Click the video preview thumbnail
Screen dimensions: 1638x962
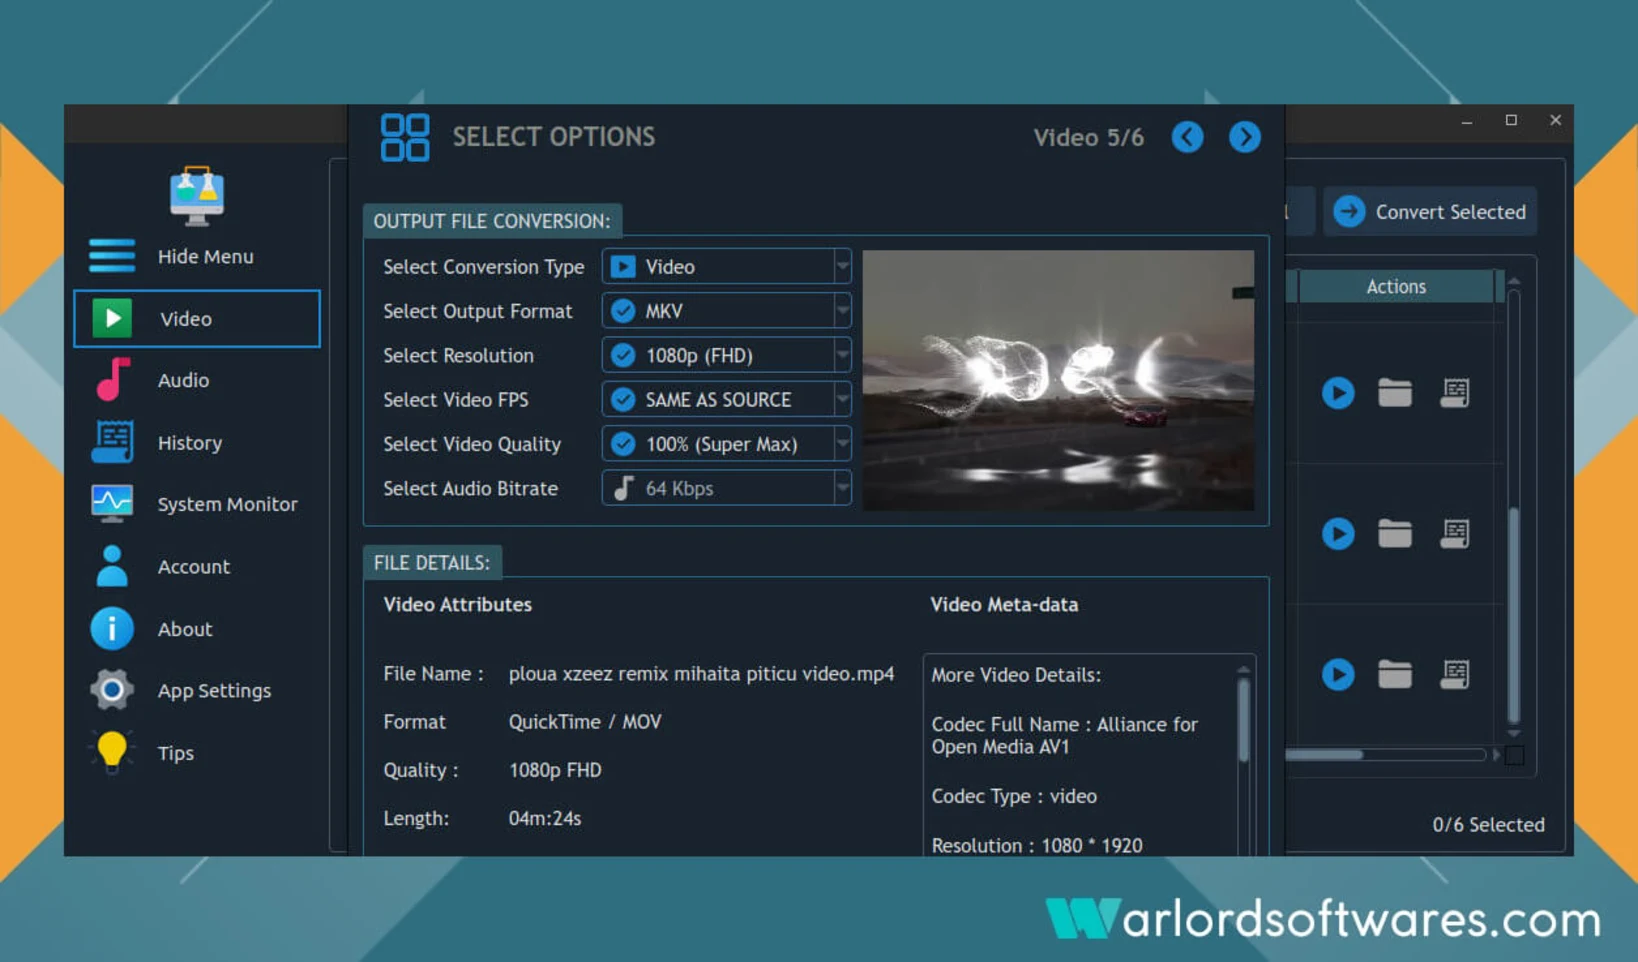click(1058, 380)
